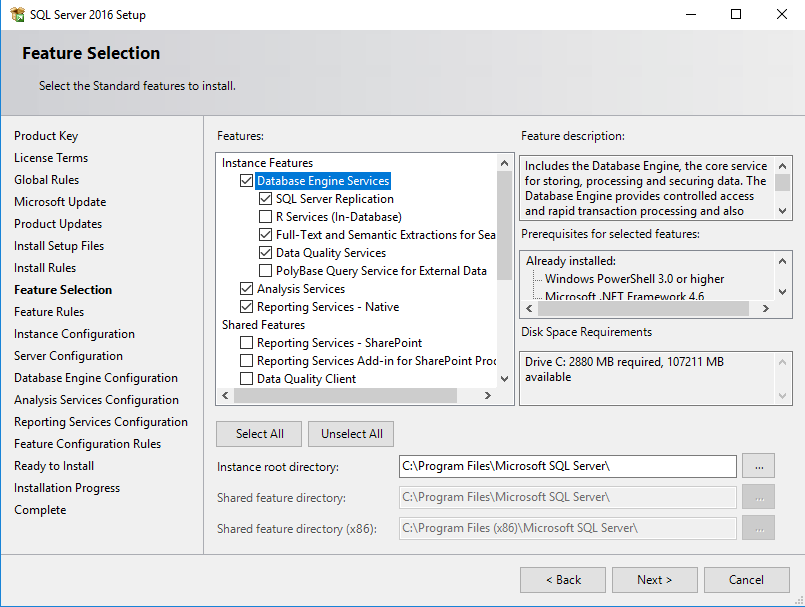The width and height of the screenshot is (805, 607).
Task: Toggle Reporting Services - Native checkbox
Action: [x=246, y=307]
